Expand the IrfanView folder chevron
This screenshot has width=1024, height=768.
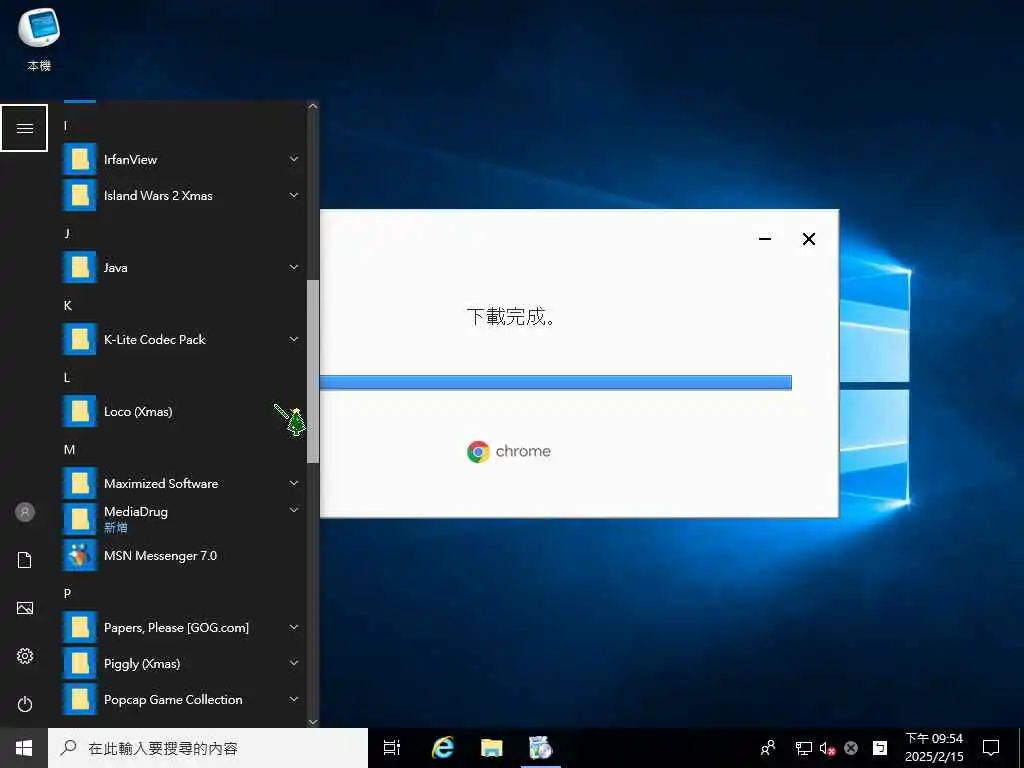tap(294, 159)
